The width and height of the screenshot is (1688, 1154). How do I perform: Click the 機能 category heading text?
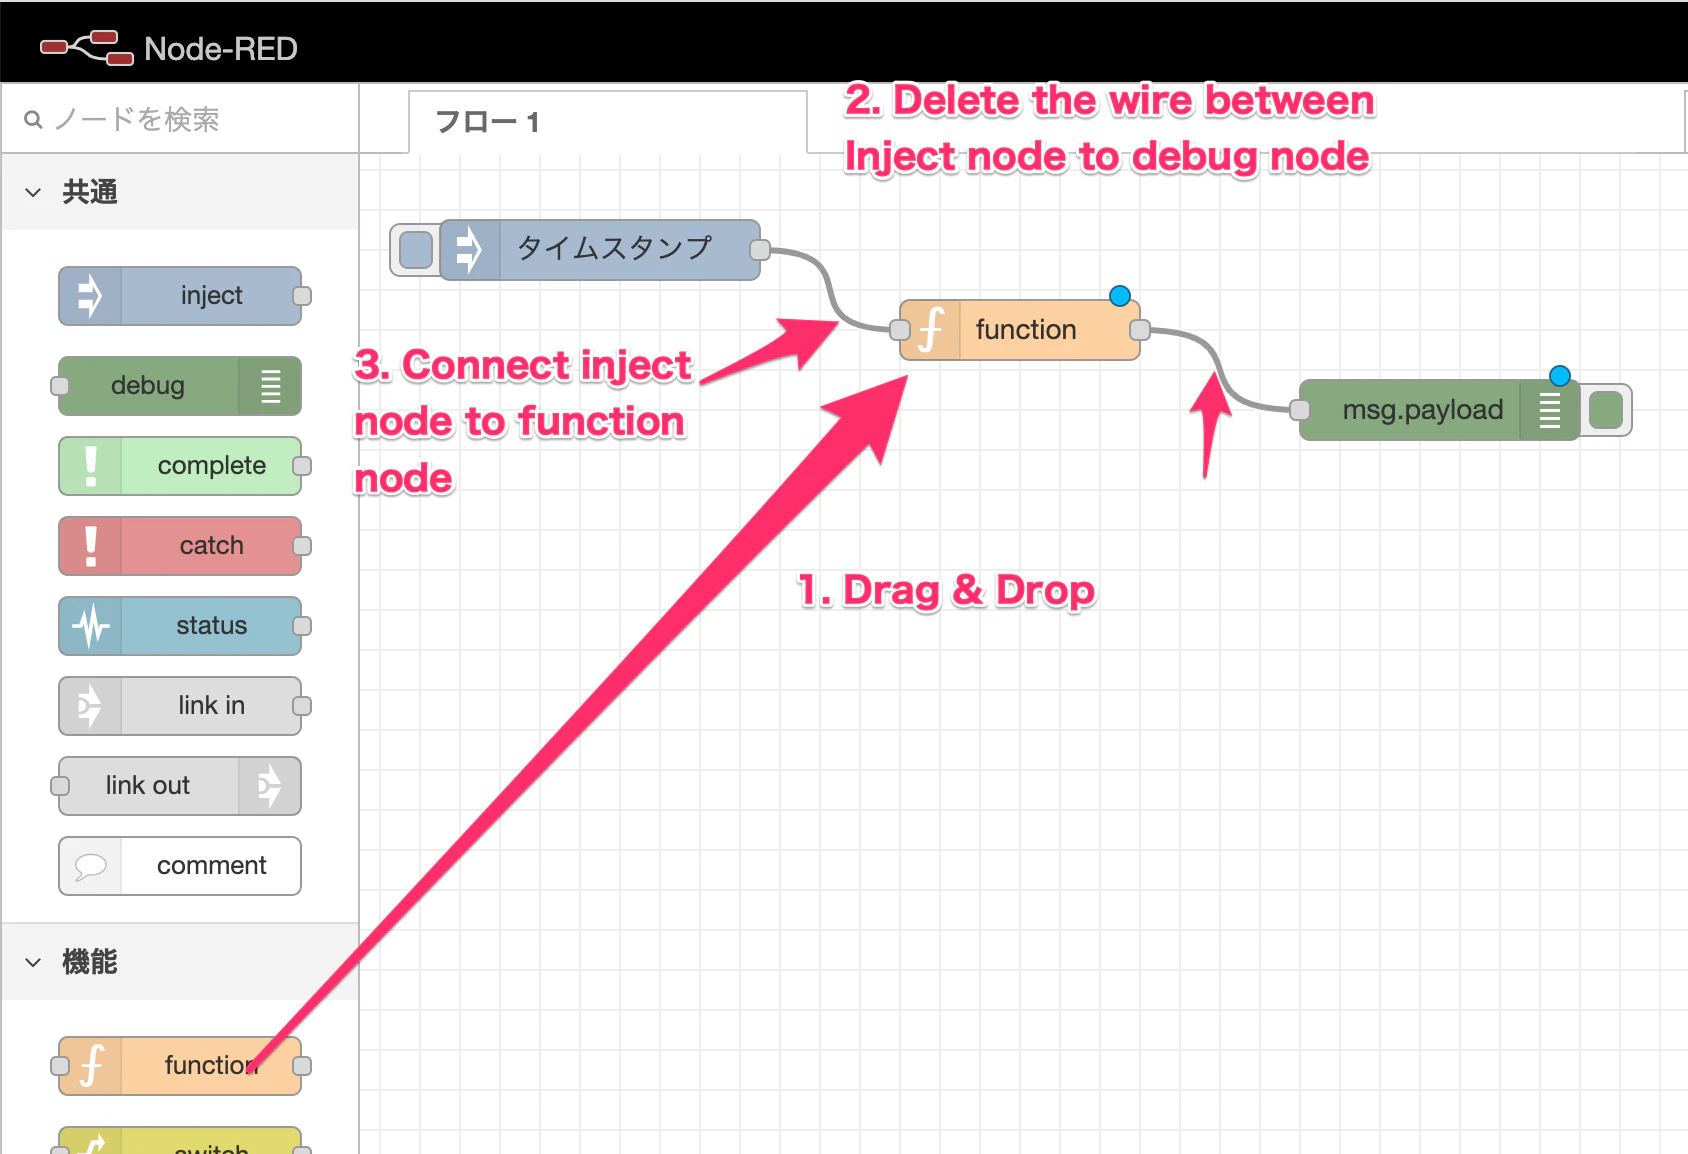(90, 962)
